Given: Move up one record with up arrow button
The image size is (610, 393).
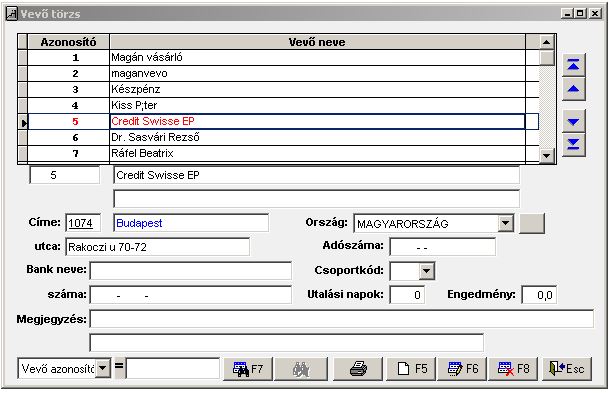Looking at the screenshot, I should point(573,89).
